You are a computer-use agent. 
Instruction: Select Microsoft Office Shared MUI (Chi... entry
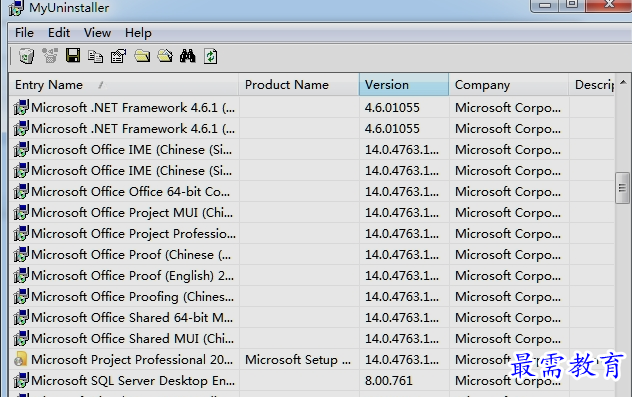(133, 338)
